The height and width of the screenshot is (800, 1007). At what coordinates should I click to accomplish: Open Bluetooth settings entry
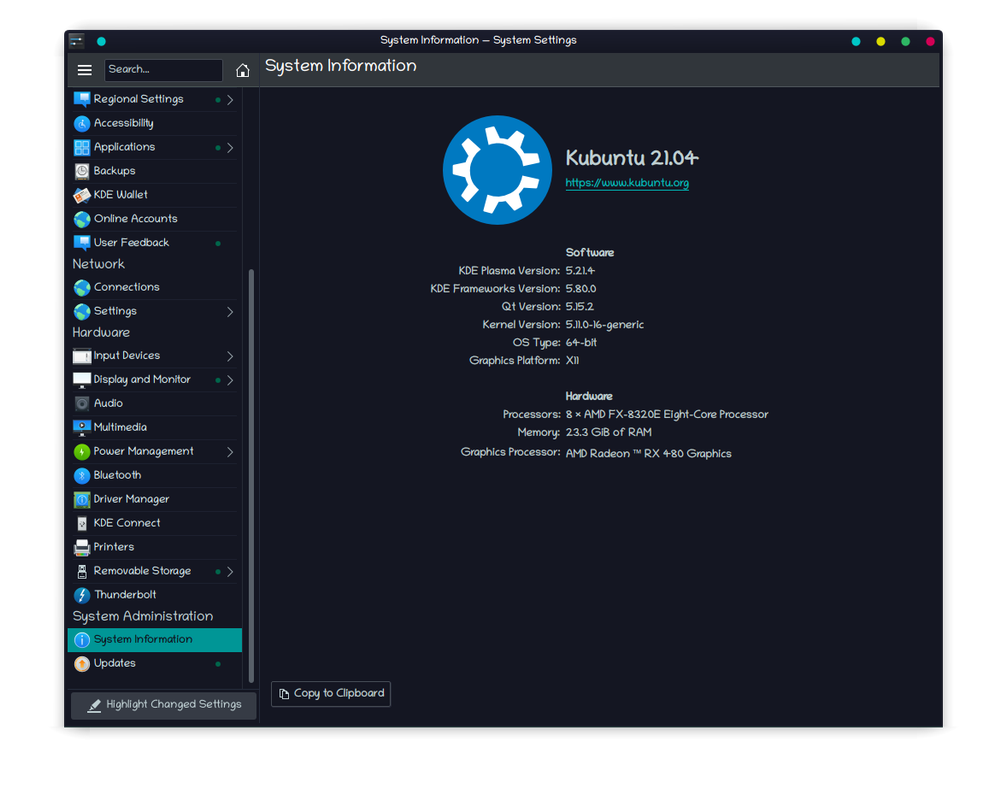(x=155, y=475)
